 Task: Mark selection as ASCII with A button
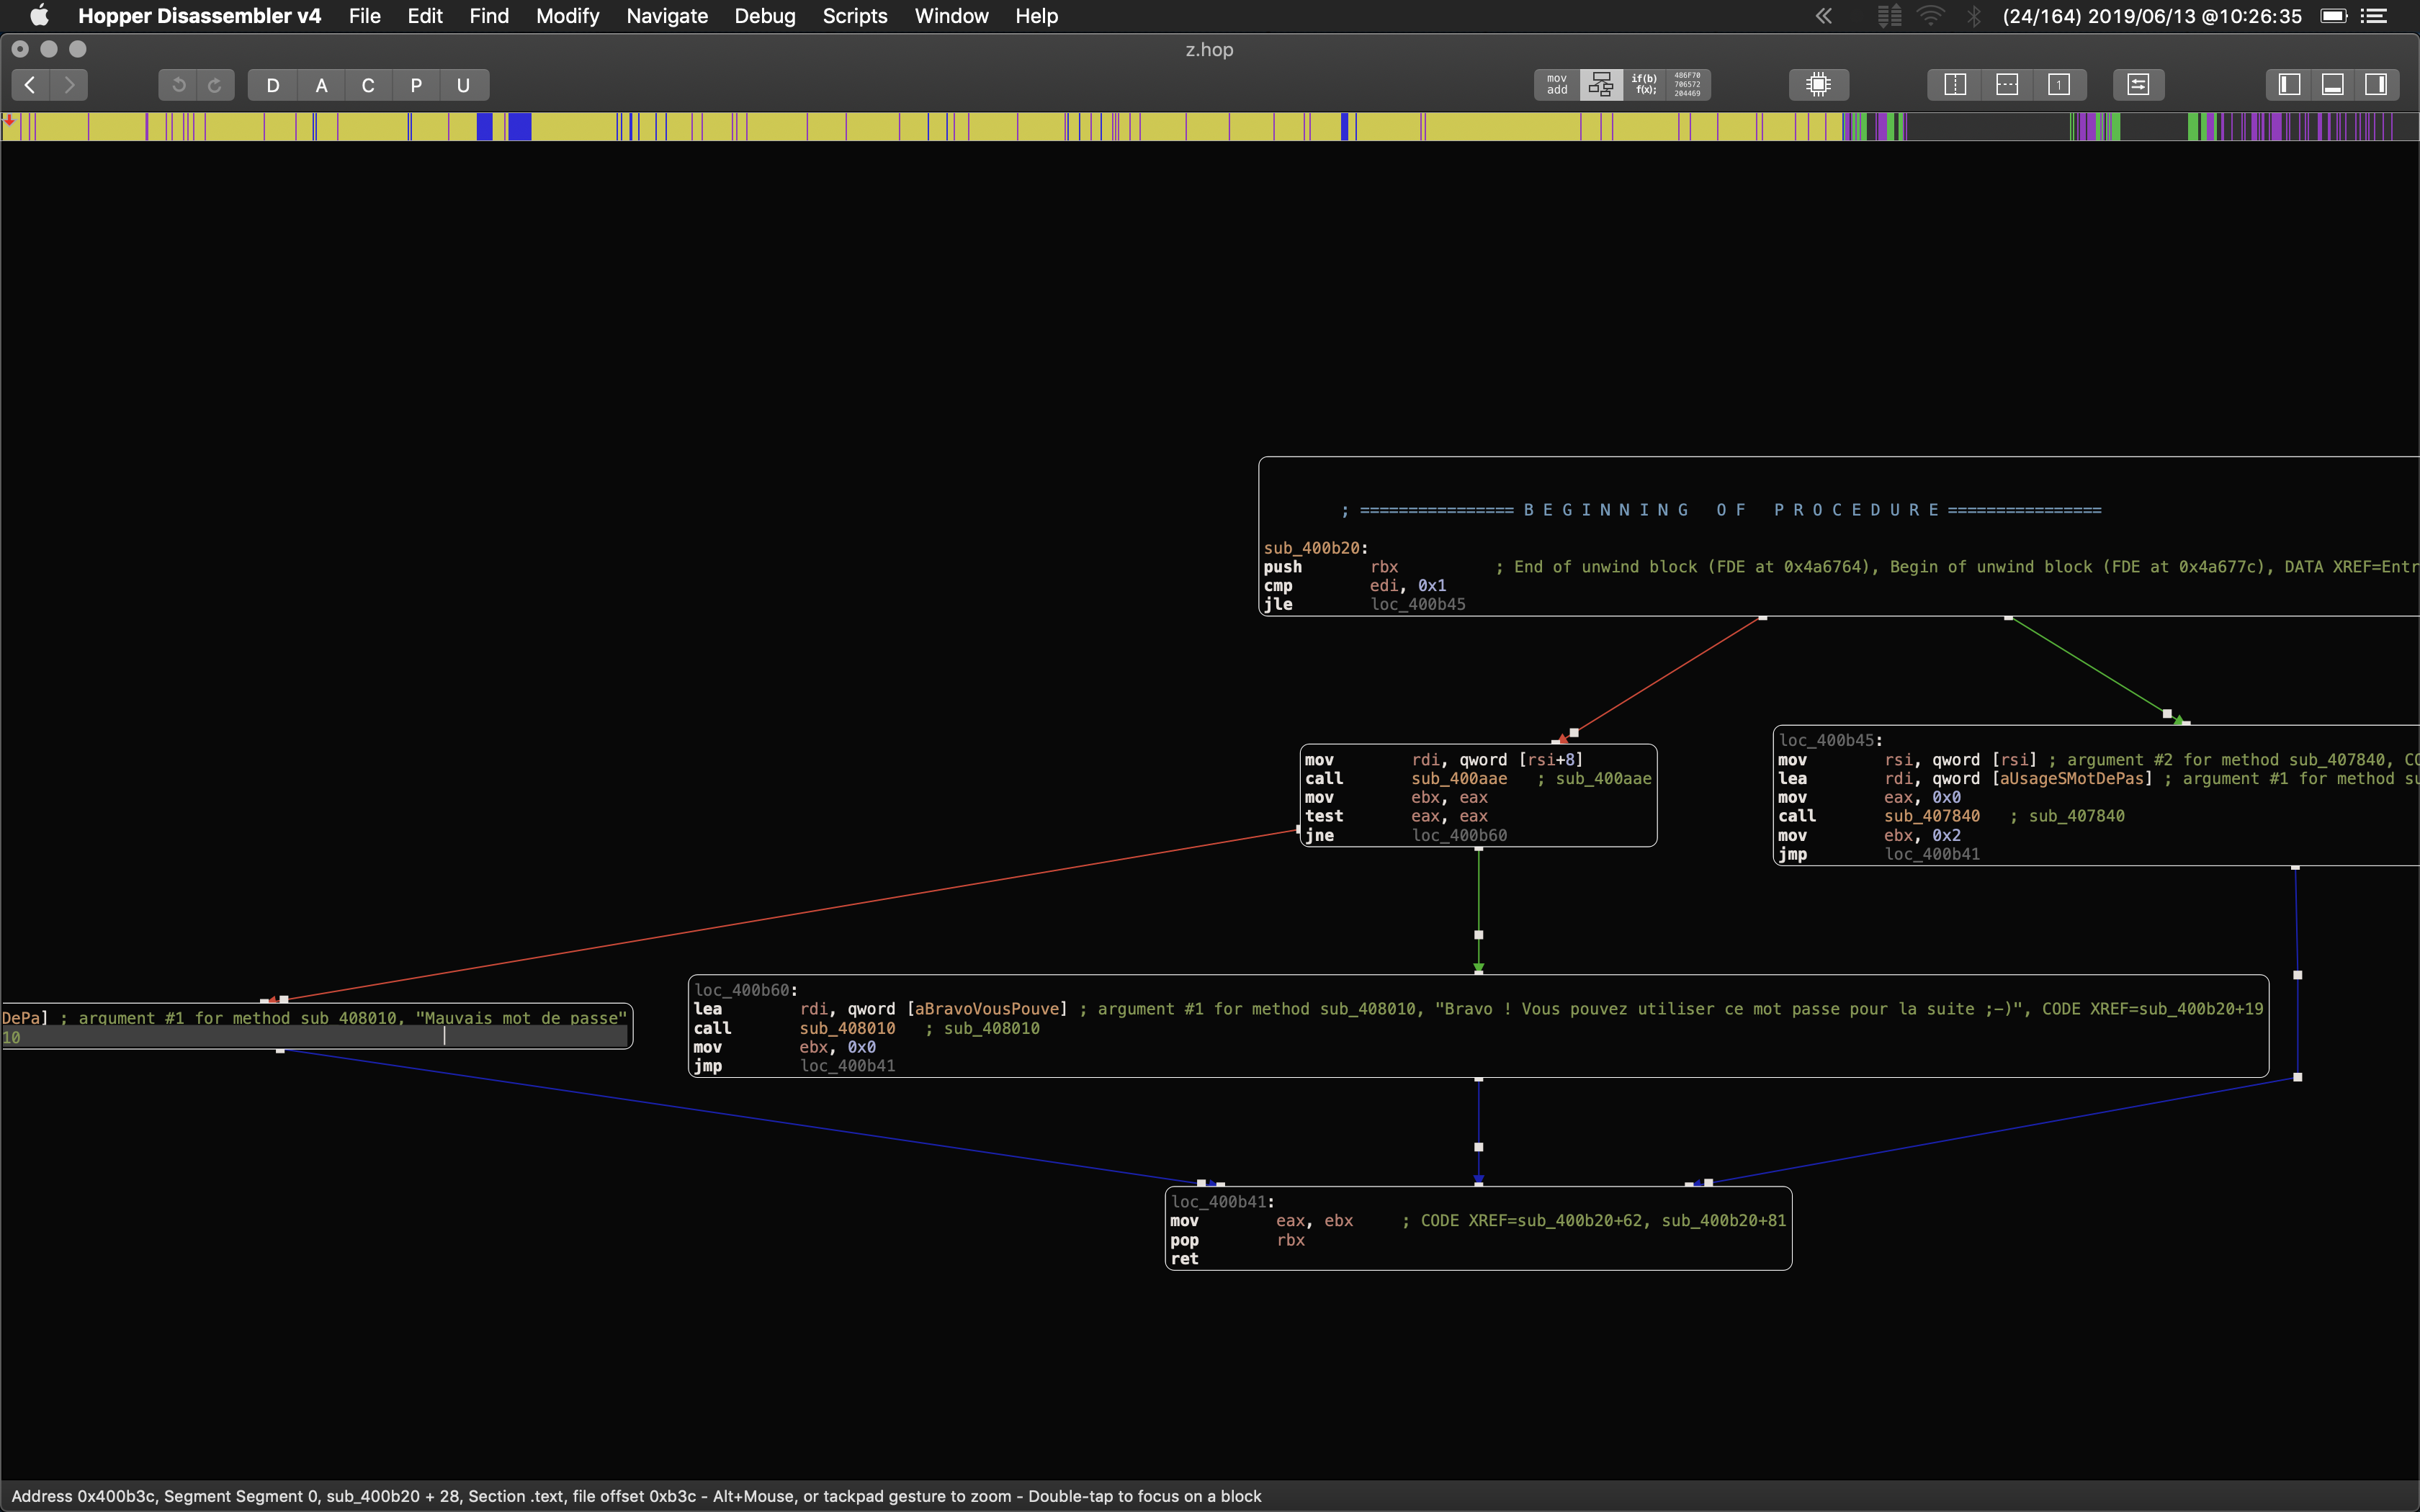click(x=321, y=85)
